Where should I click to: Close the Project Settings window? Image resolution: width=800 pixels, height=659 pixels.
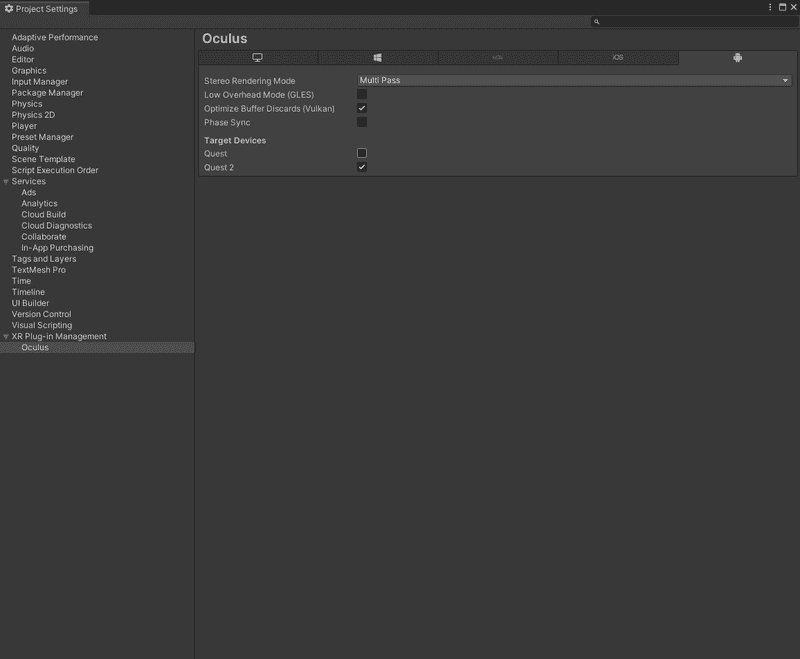pos(793,7)
